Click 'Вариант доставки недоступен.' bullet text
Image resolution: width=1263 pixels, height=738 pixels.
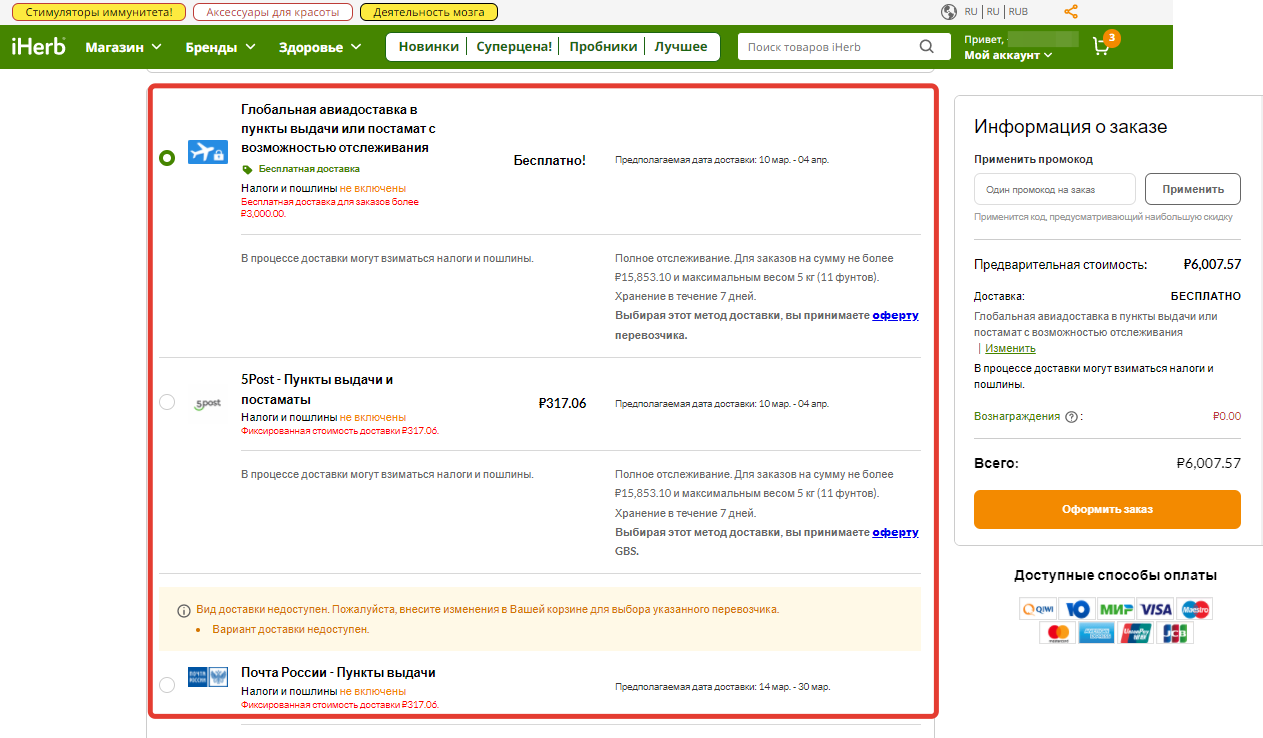[291, 630]
